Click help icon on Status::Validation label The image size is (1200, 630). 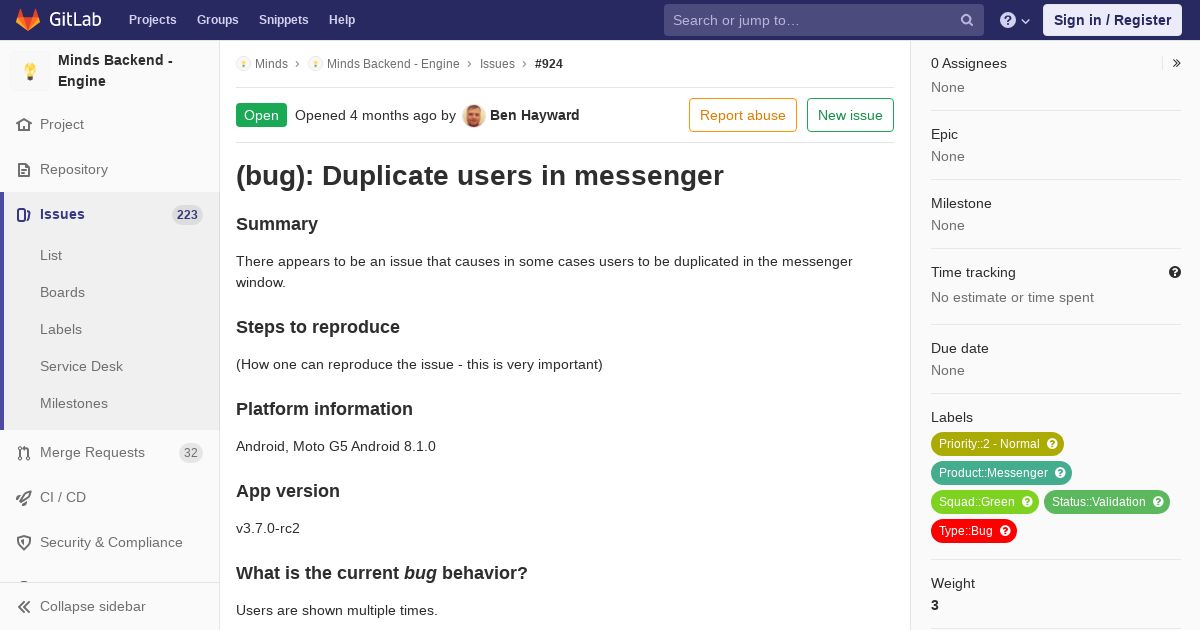pos(1158,502)
